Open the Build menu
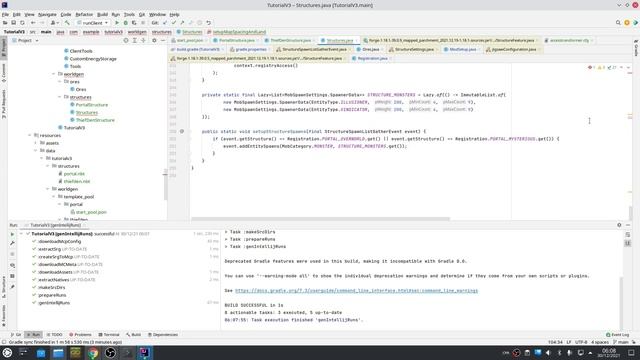This screenshot has width=640, height=360. coord(102,14)
